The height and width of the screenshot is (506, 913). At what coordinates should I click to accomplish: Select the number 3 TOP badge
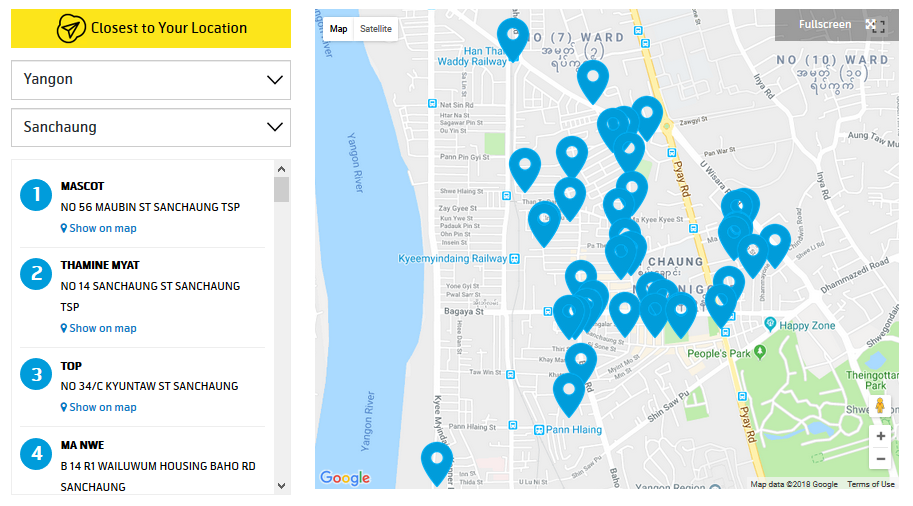click(36, 374)
